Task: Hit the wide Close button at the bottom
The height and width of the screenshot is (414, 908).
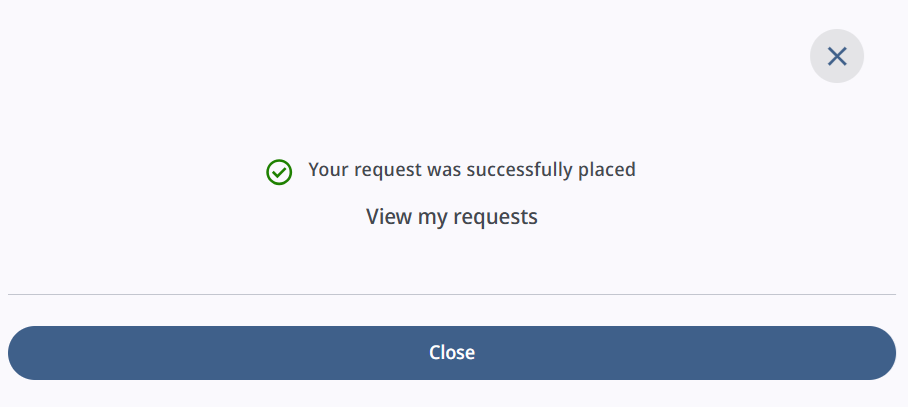Action: (x=452, y=353)
